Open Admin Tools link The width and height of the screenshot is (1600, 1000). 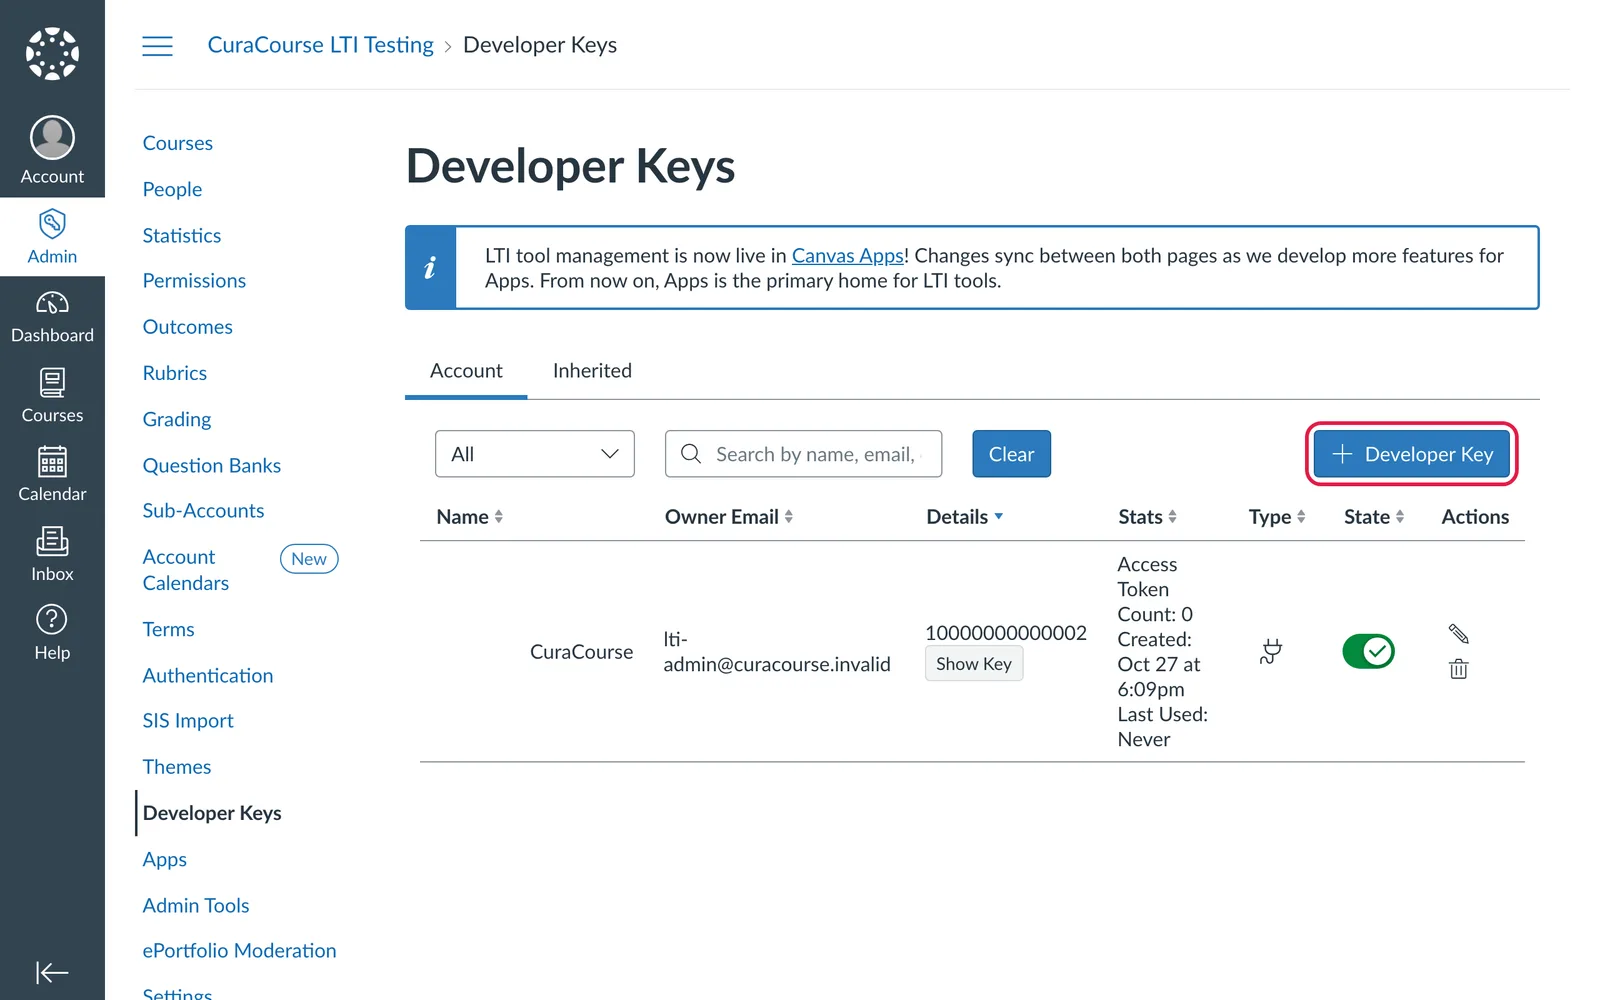[x=196, y=905]
